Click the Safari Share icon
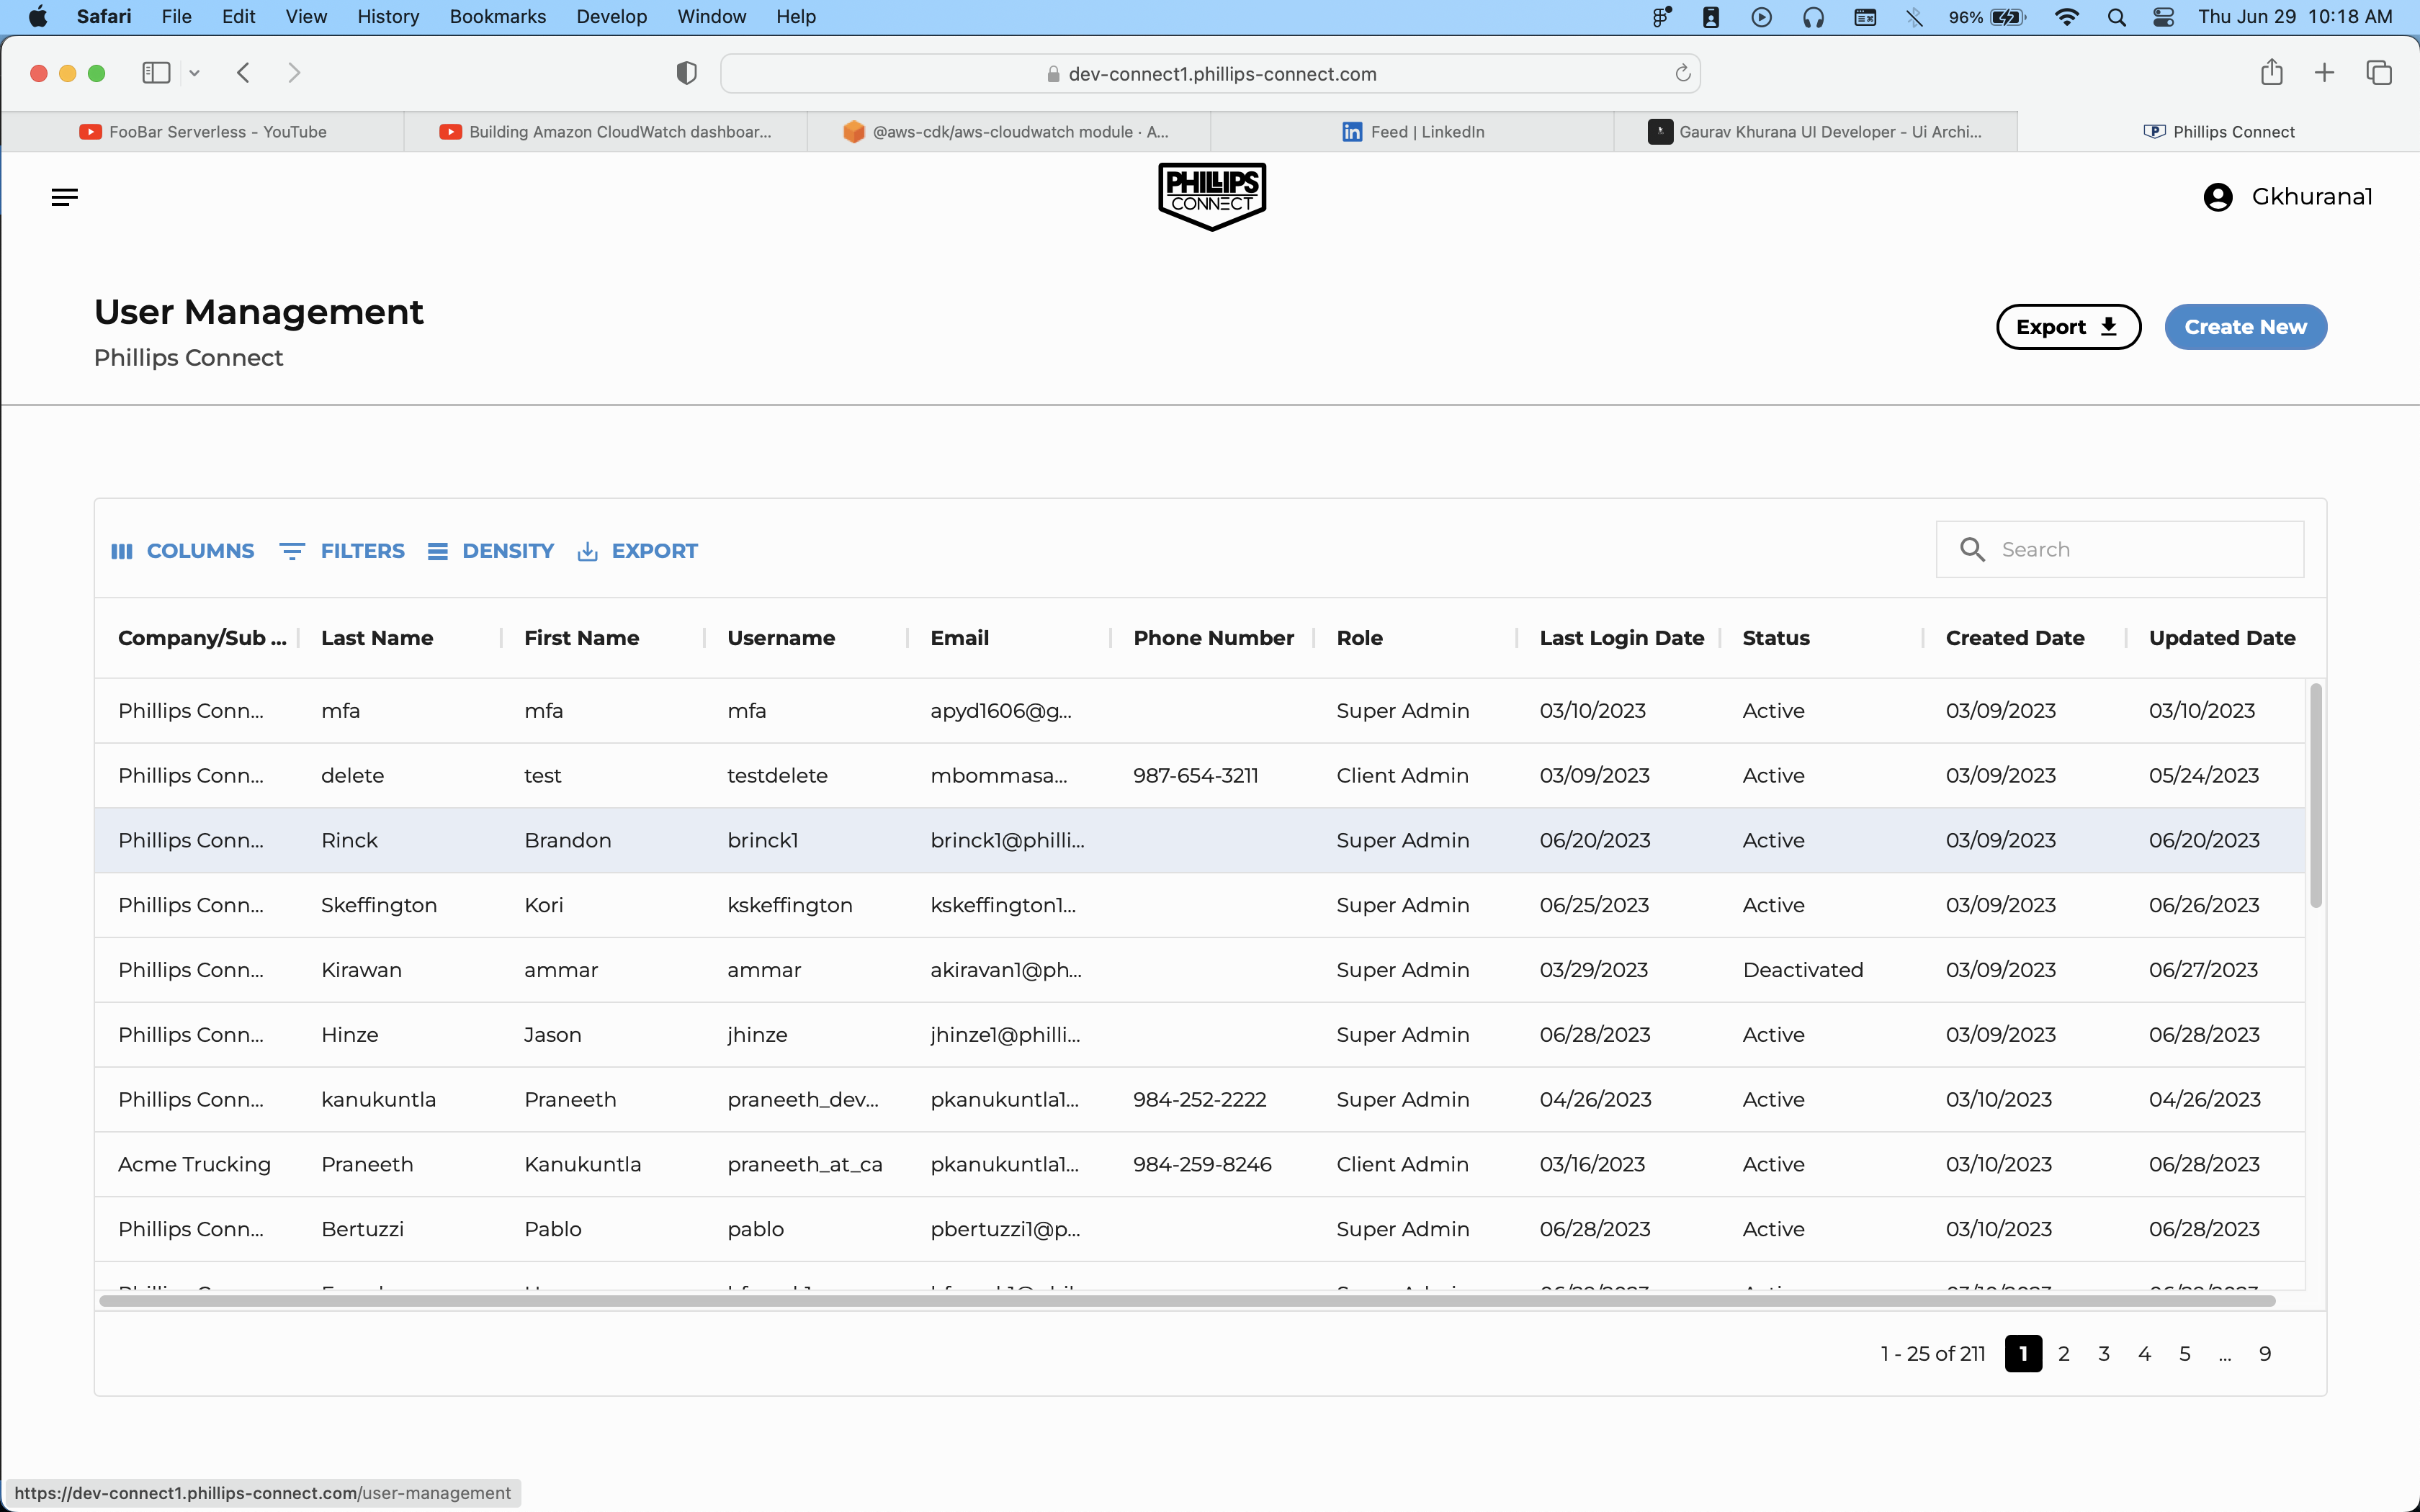 click(x=2271, y=72)
